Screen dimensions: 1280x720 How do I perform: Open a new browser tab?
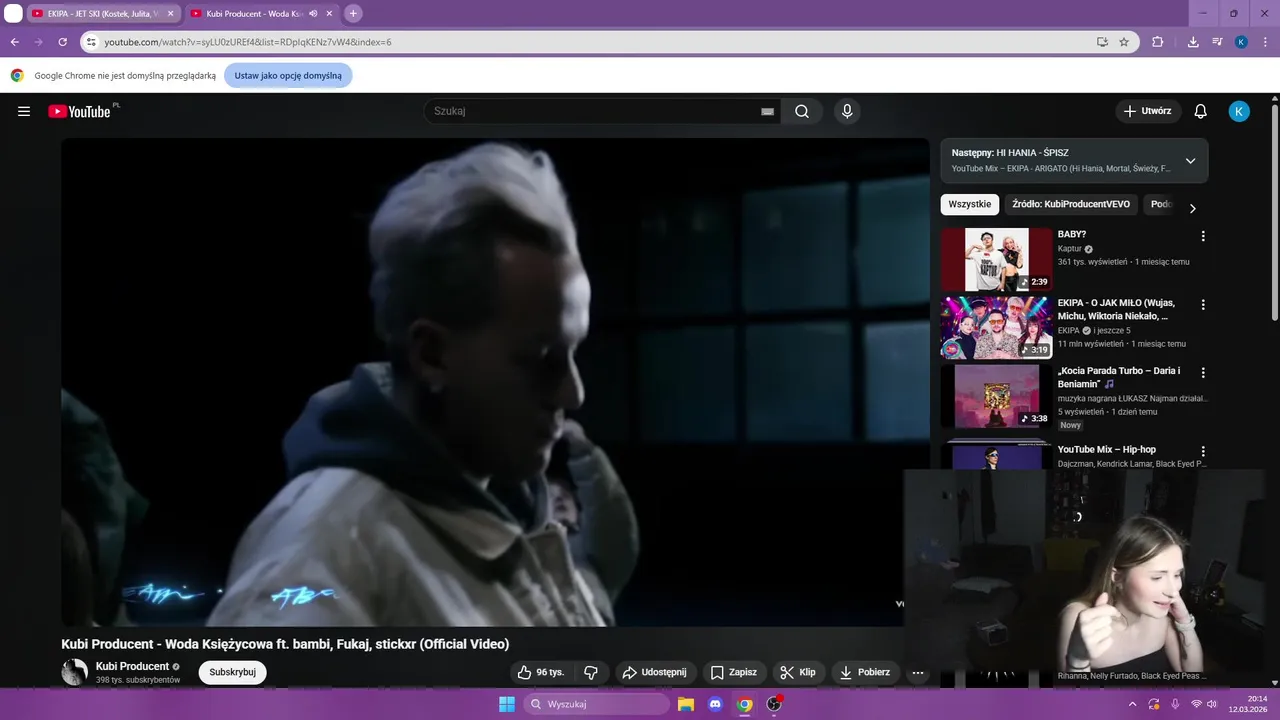pos(353,14)
